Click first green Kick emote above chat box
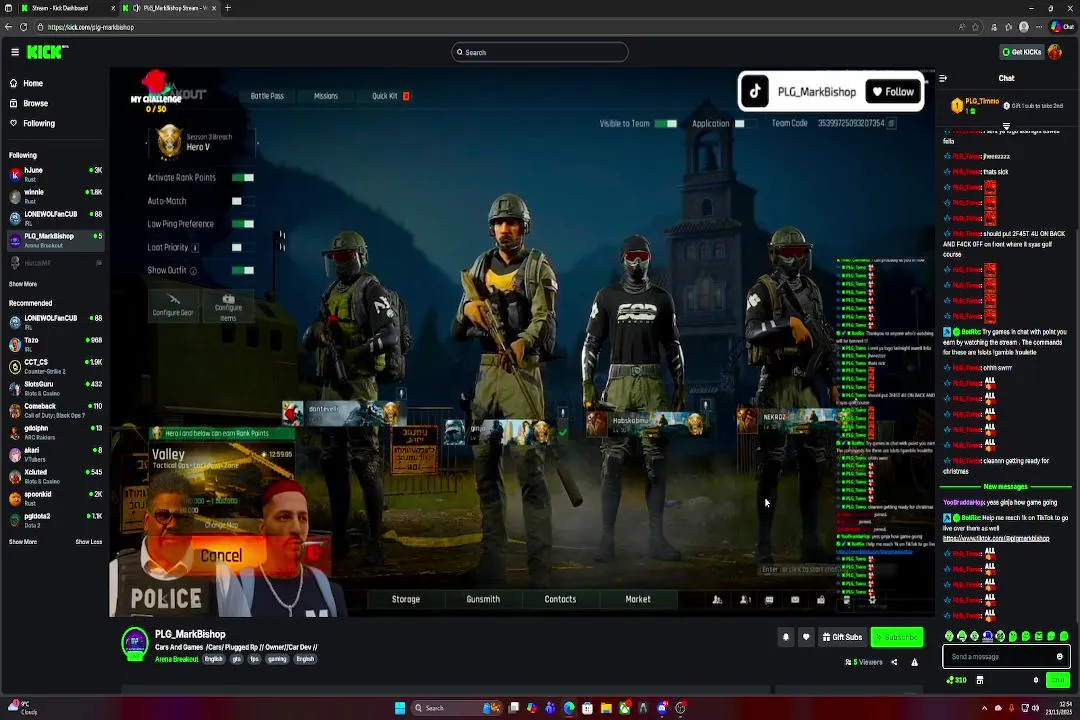Viewport: 1080px width, 720px height. click(x=949, y=636)
